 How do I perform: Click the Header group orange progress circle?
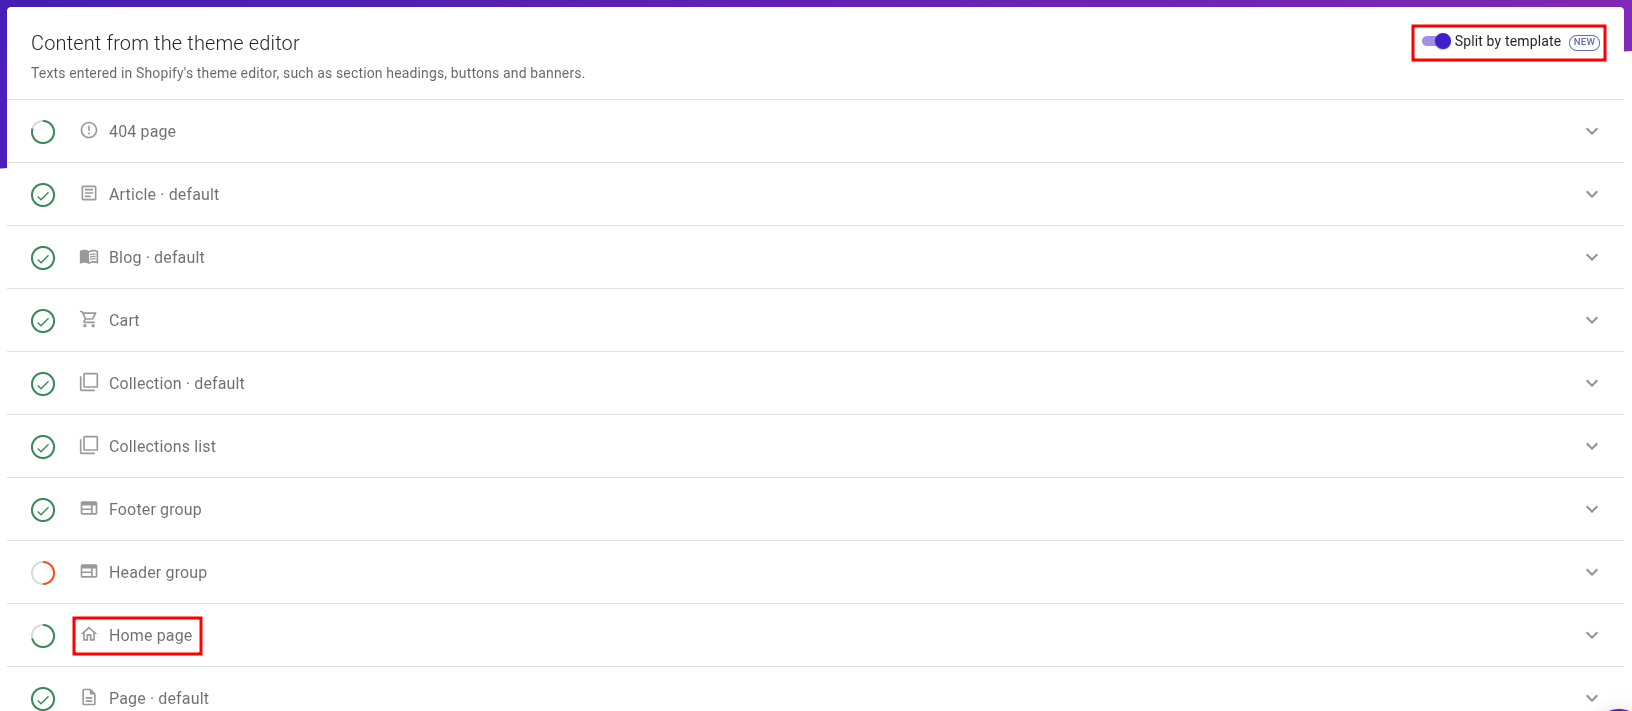point(43,573)
